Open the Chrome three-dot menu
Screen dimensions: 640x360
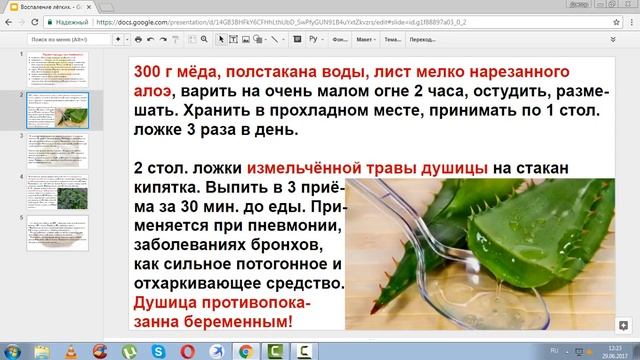point(631,22)
